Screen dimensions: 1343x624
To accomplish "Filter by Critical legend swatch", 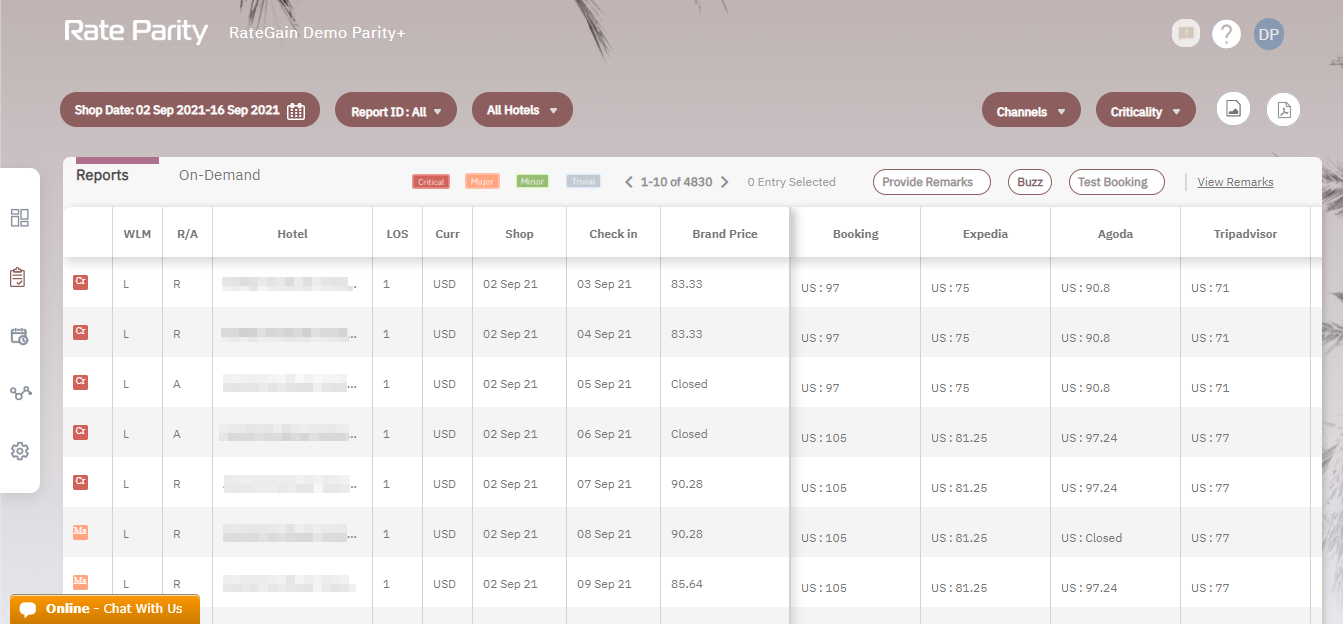I will 431,182.
